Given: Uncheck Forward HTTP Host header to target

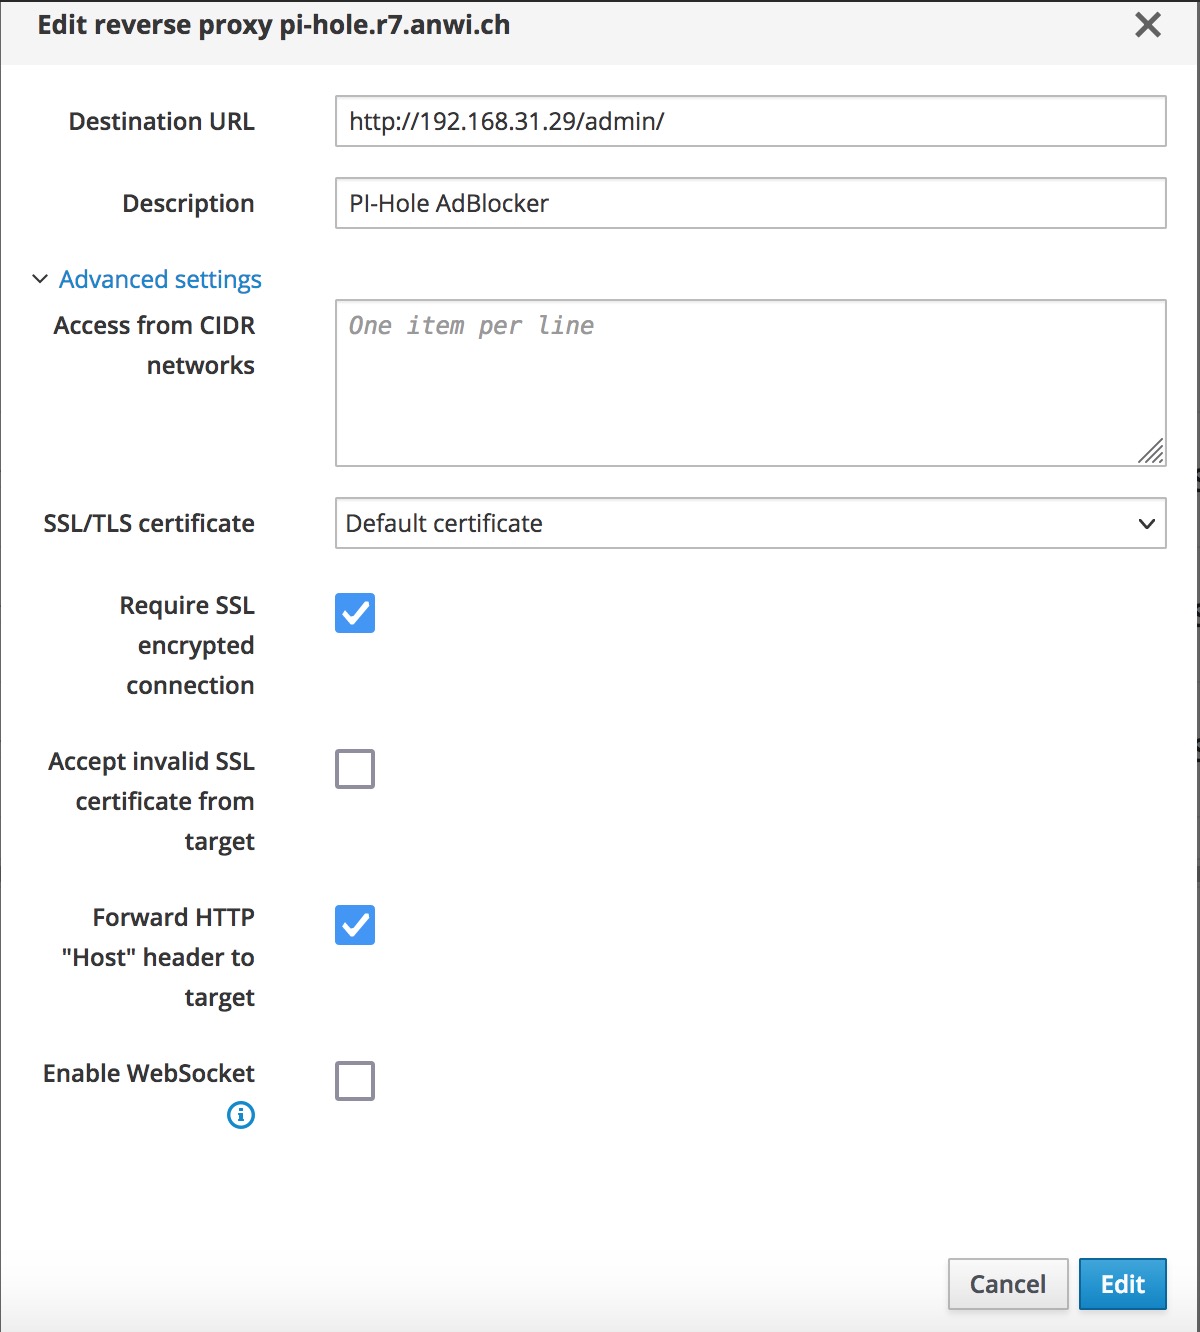Looking at the screenshot, I should click(x=355, y=925).
